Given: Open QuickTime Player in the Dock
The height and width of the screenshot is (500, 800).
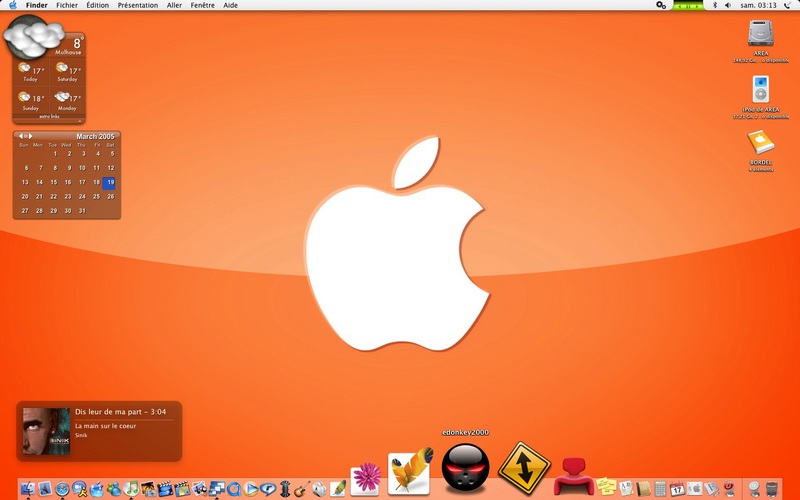Looking at the screenshot, I should (x=234, y=489).
